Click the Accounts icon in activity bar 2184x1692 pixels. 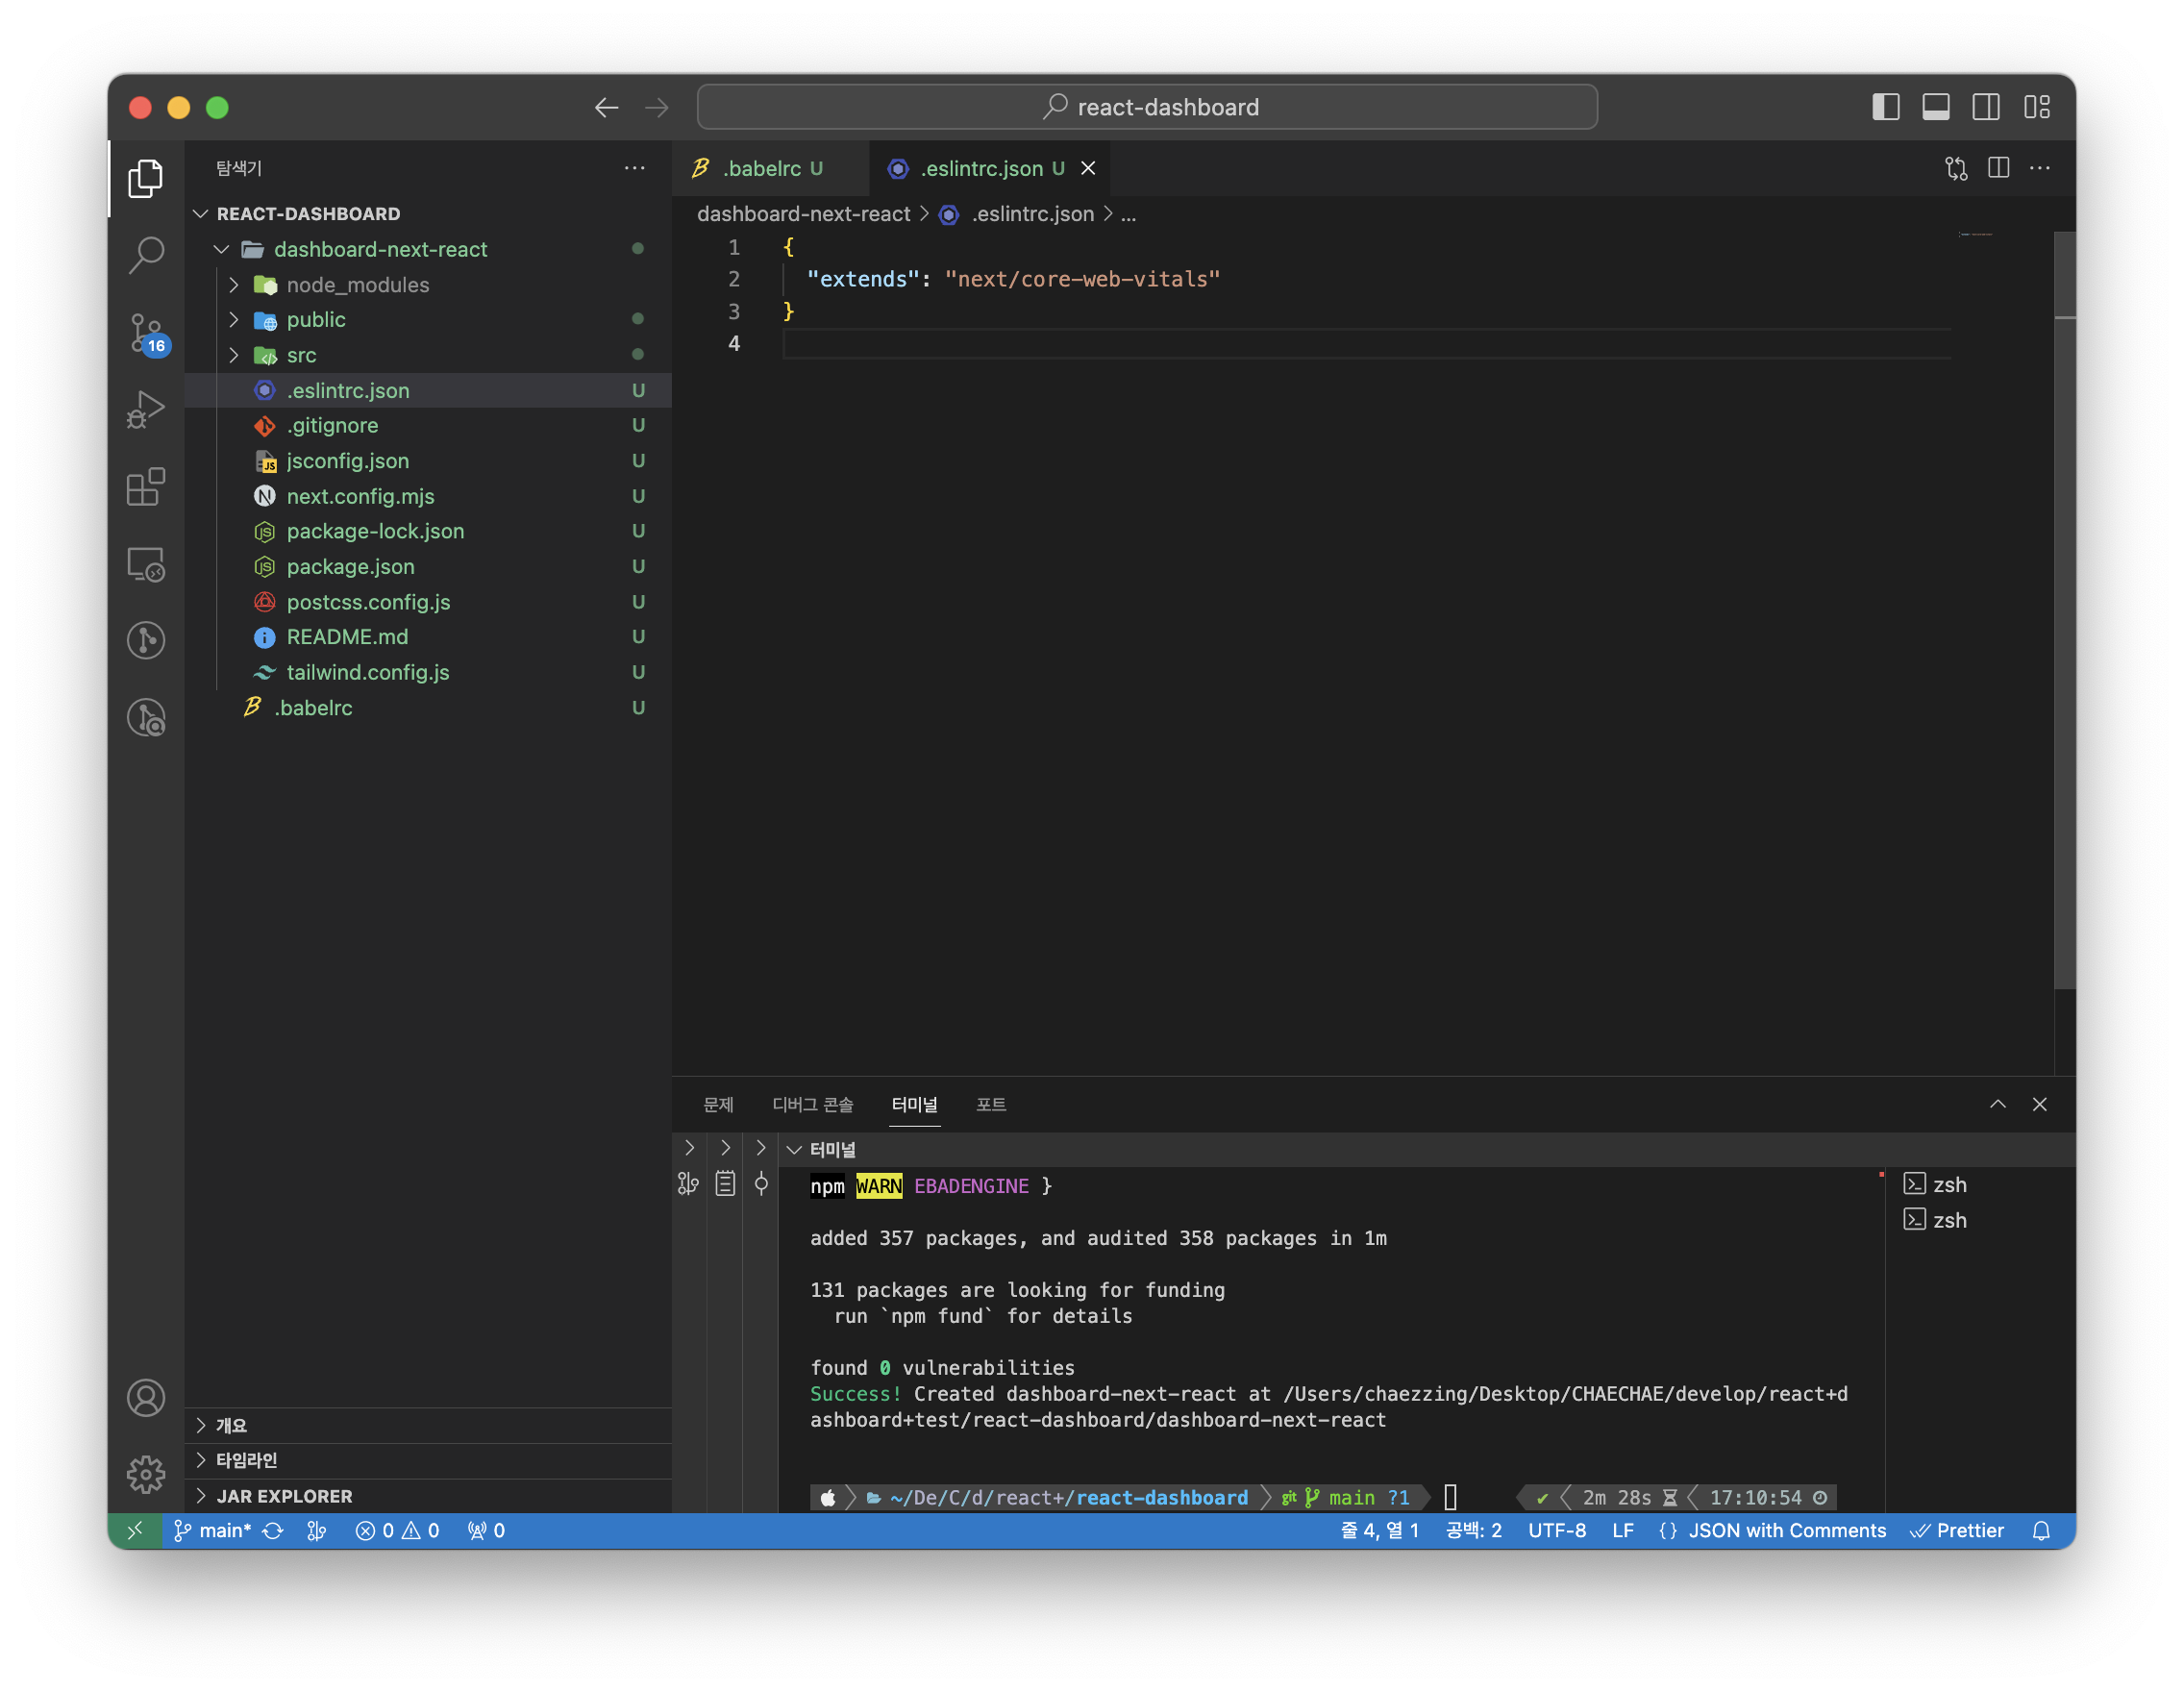click(x=146, y=1397)
